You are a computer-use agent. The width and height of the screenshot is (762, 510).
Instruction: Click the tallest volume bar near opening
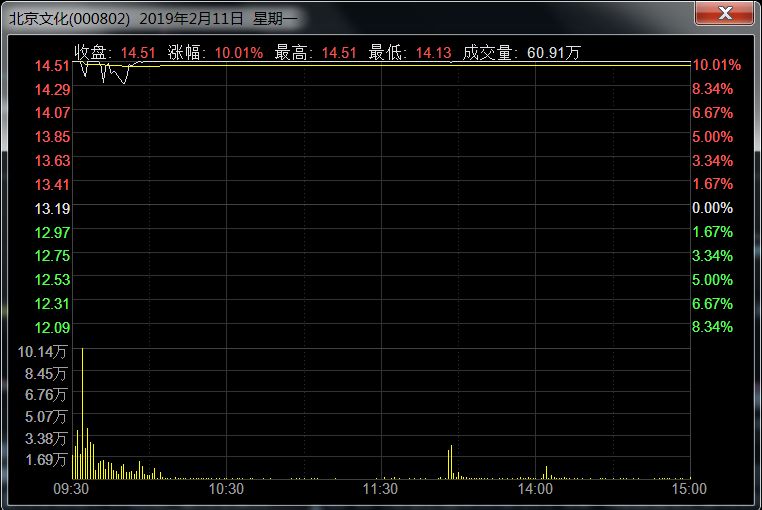point(82,410)
